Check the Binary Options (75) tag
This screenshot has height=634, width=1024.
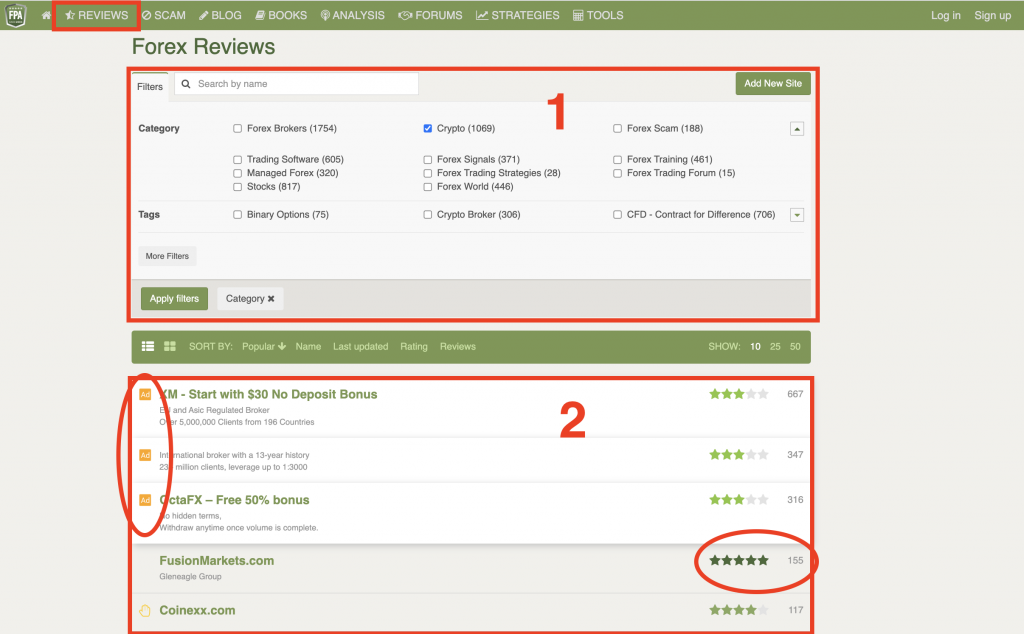click(238, 214)
